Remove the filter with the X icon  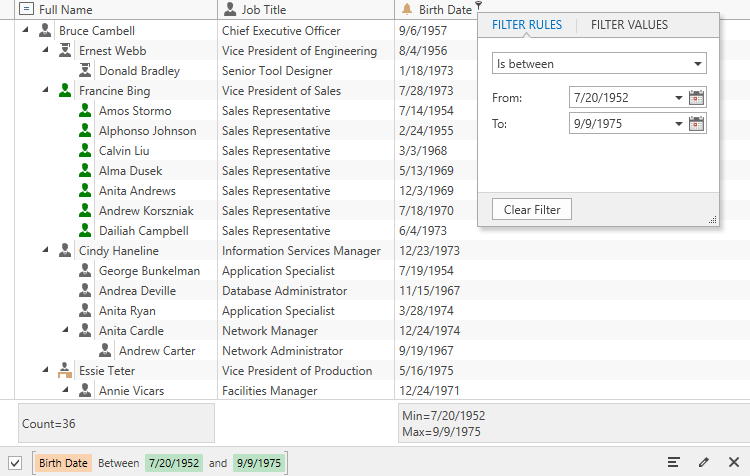click(x=734, y=462)
